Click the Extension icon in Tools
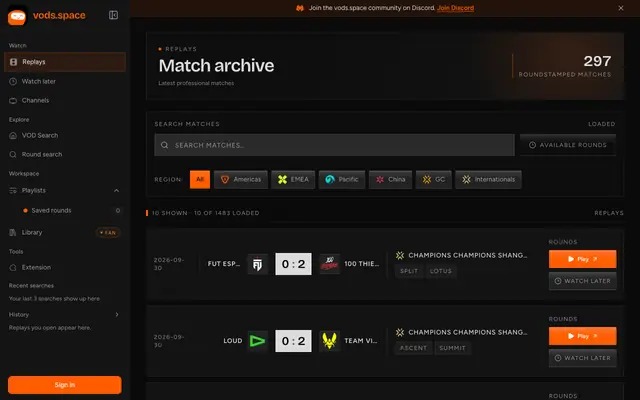The height and width of the screenshot is (400, 640). (13, 267)
